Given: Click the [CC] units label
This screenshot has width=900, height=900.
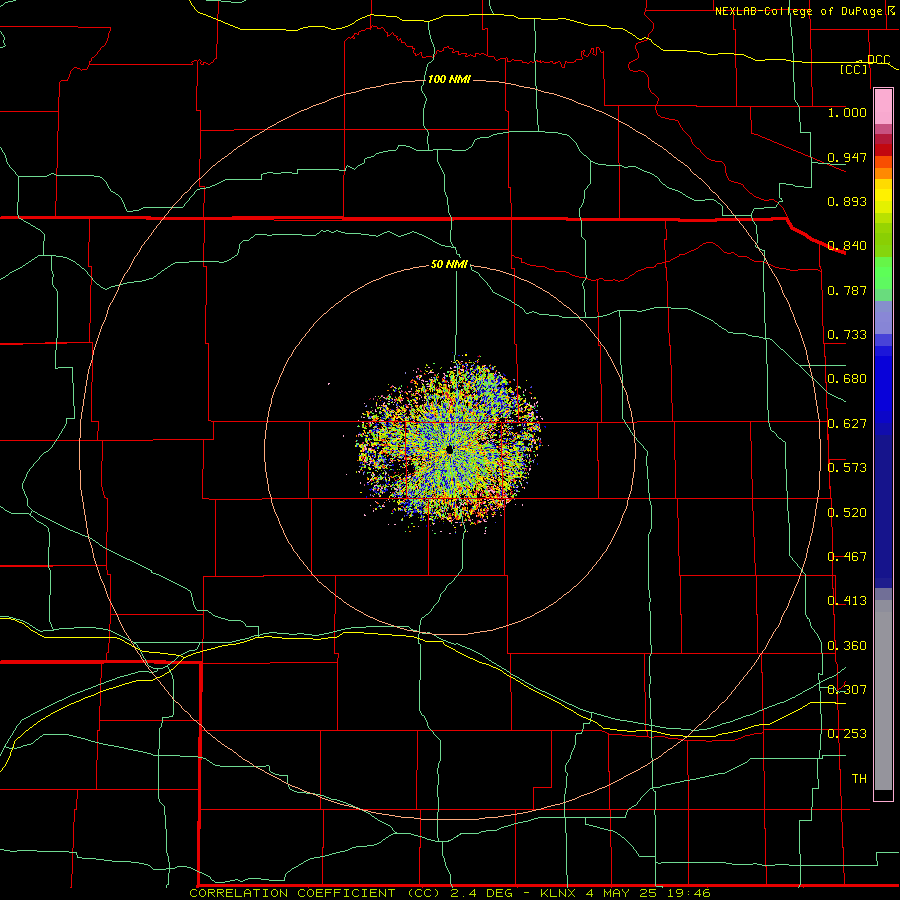Looking at the screenshot, I should tap(854, 69).
